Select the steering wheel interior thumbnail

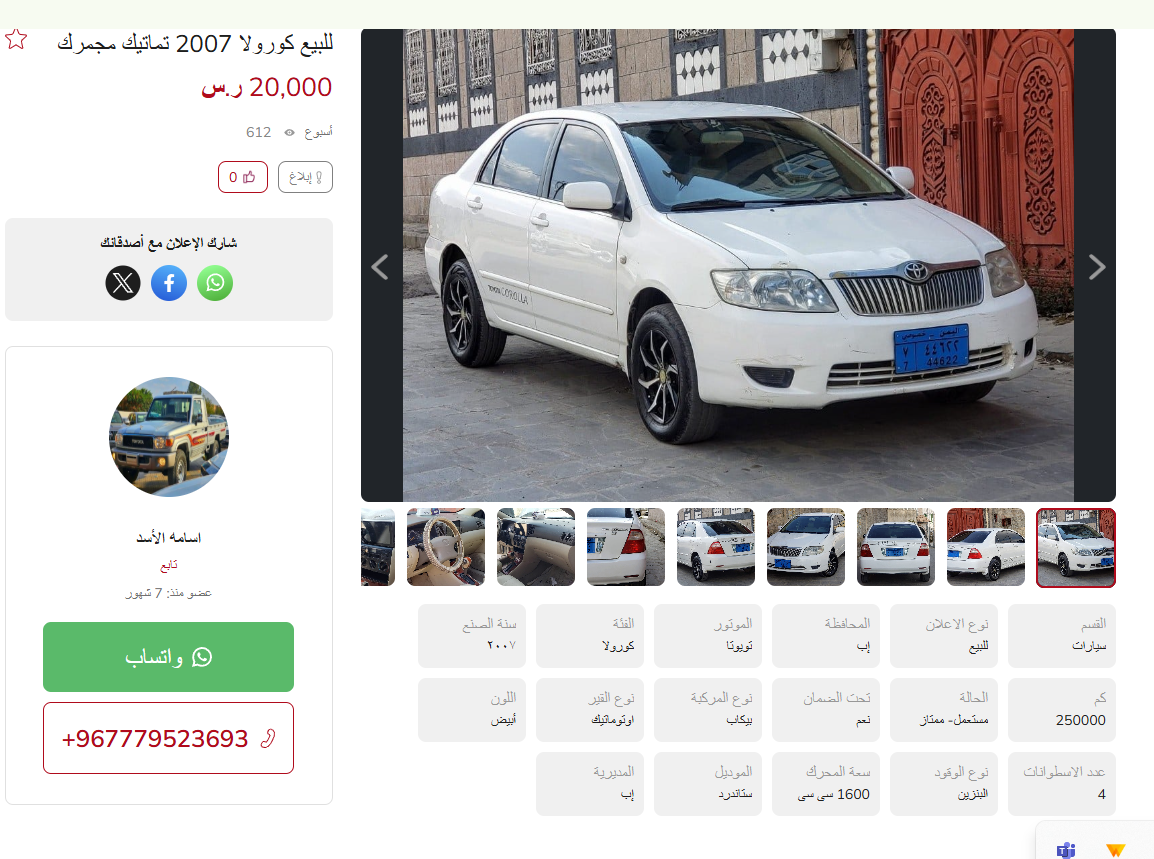[446, 547]
